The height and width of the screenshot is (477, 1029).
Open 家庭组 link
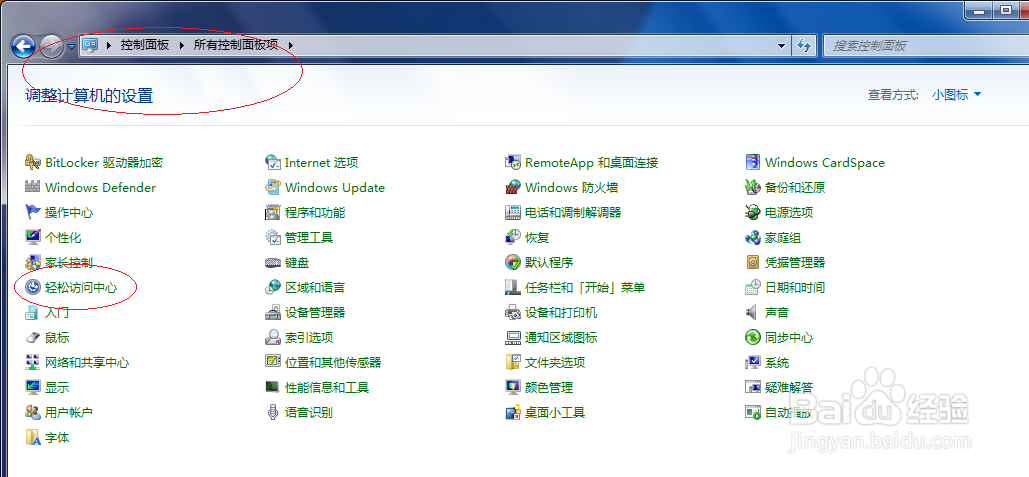783,238
